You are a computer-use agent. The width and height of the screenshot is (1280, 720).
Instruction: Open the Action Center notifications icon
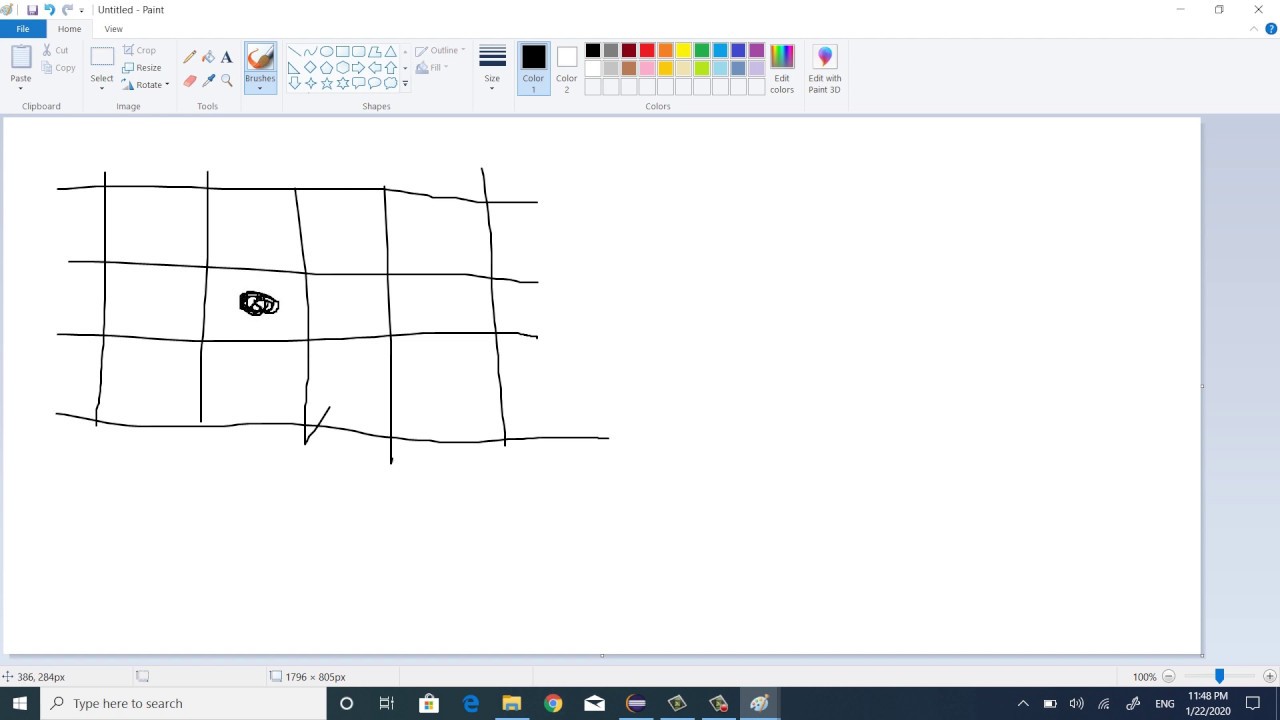1253,703
